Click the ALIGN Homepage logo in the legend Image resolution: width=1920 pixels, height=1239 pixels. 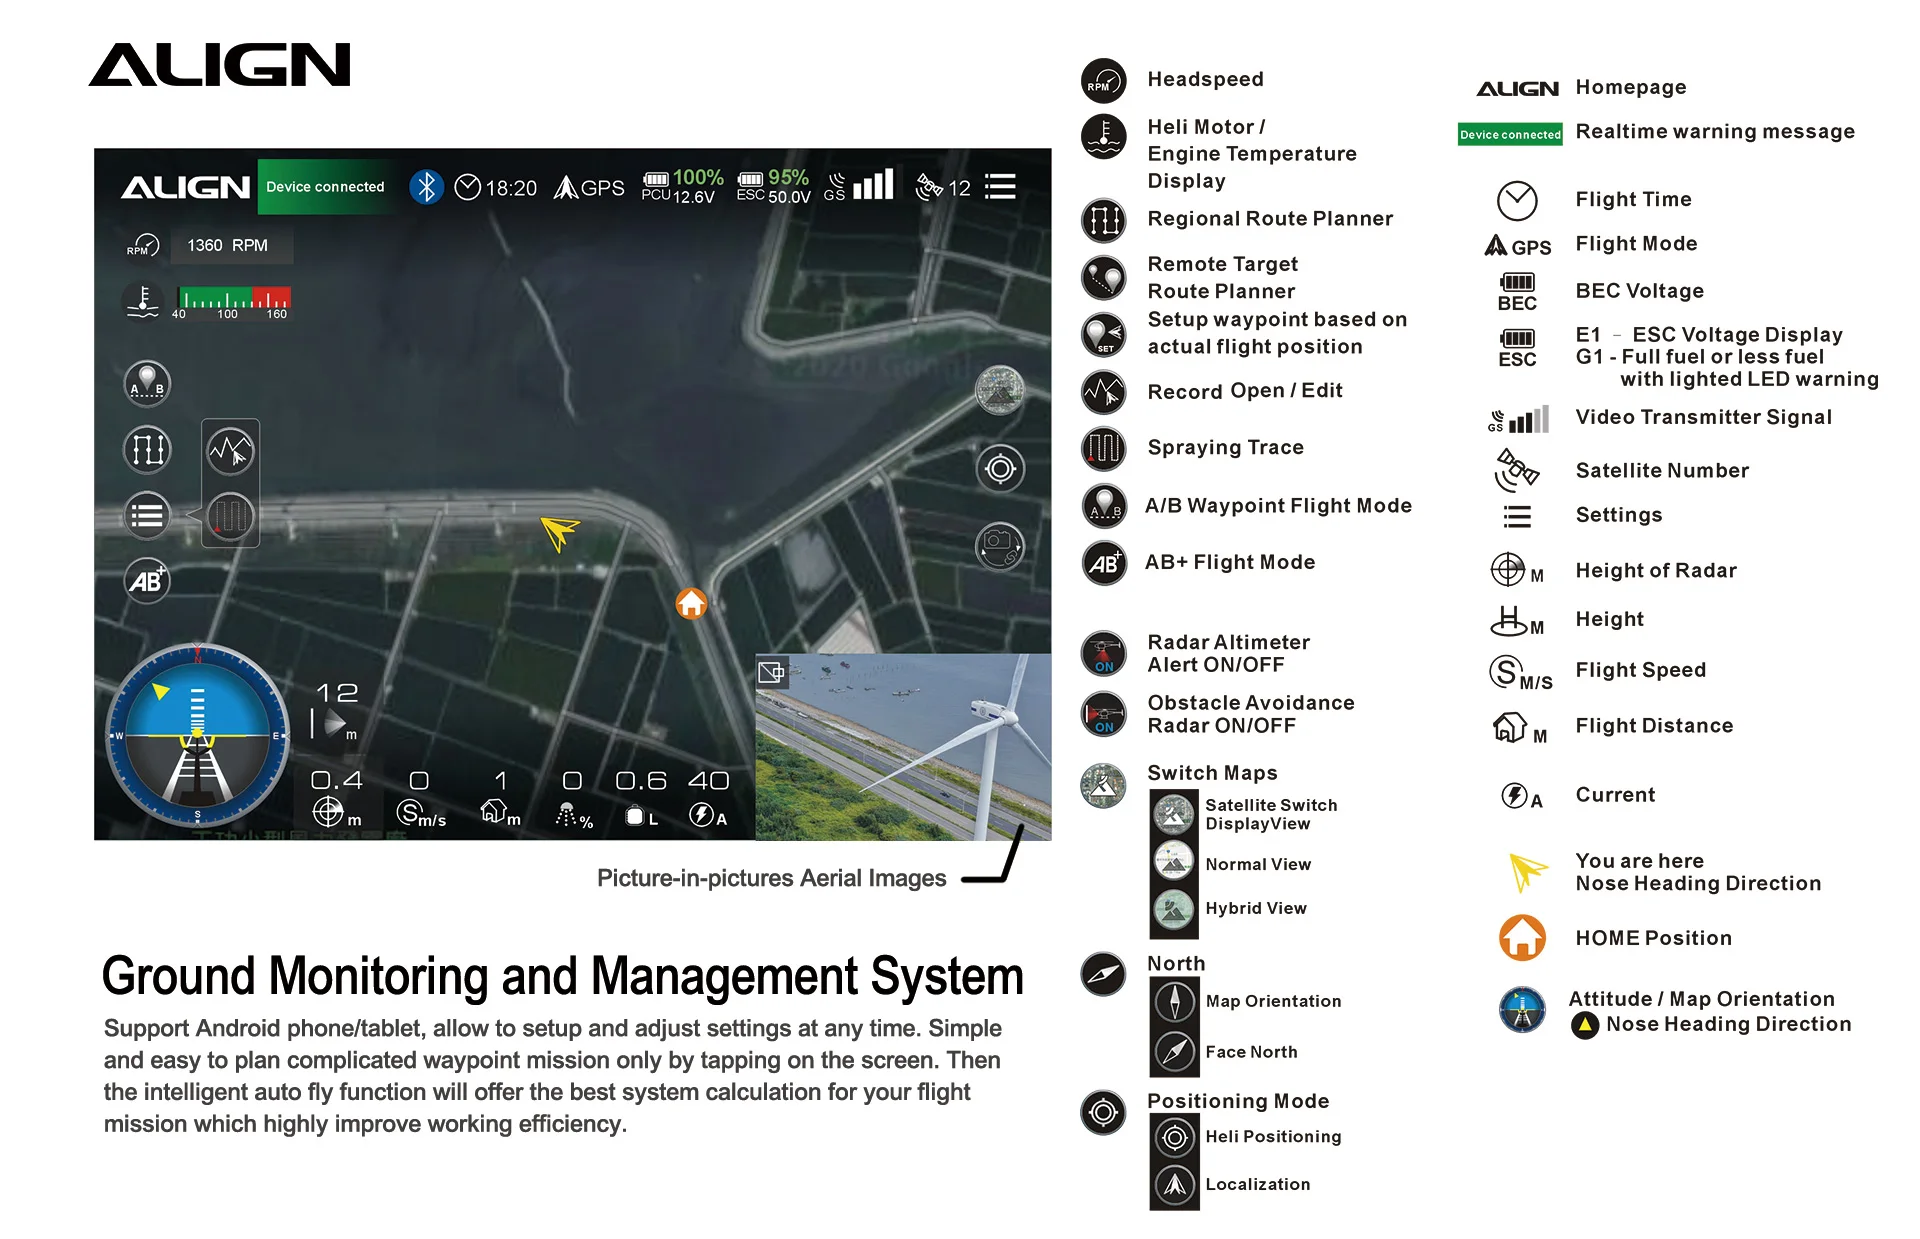coord(1517,89)
